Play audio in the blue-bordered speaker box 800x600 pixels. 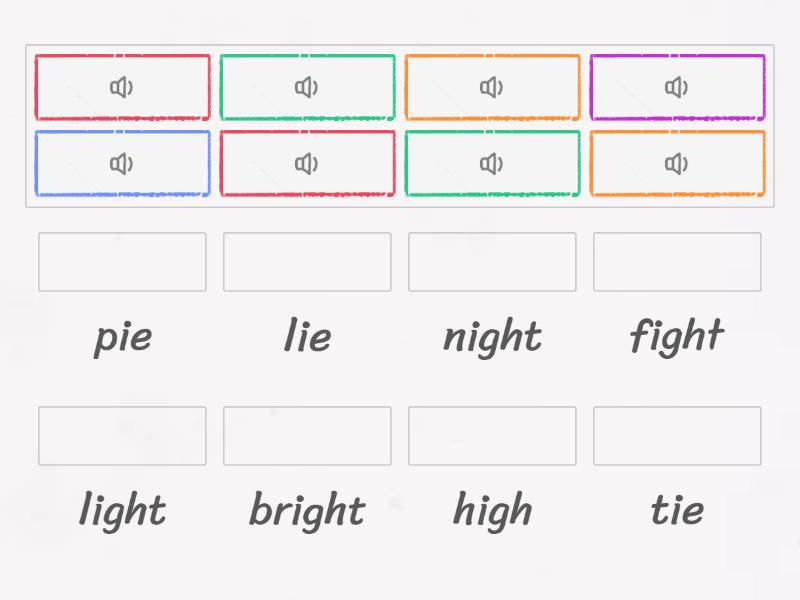pos(122,163)
